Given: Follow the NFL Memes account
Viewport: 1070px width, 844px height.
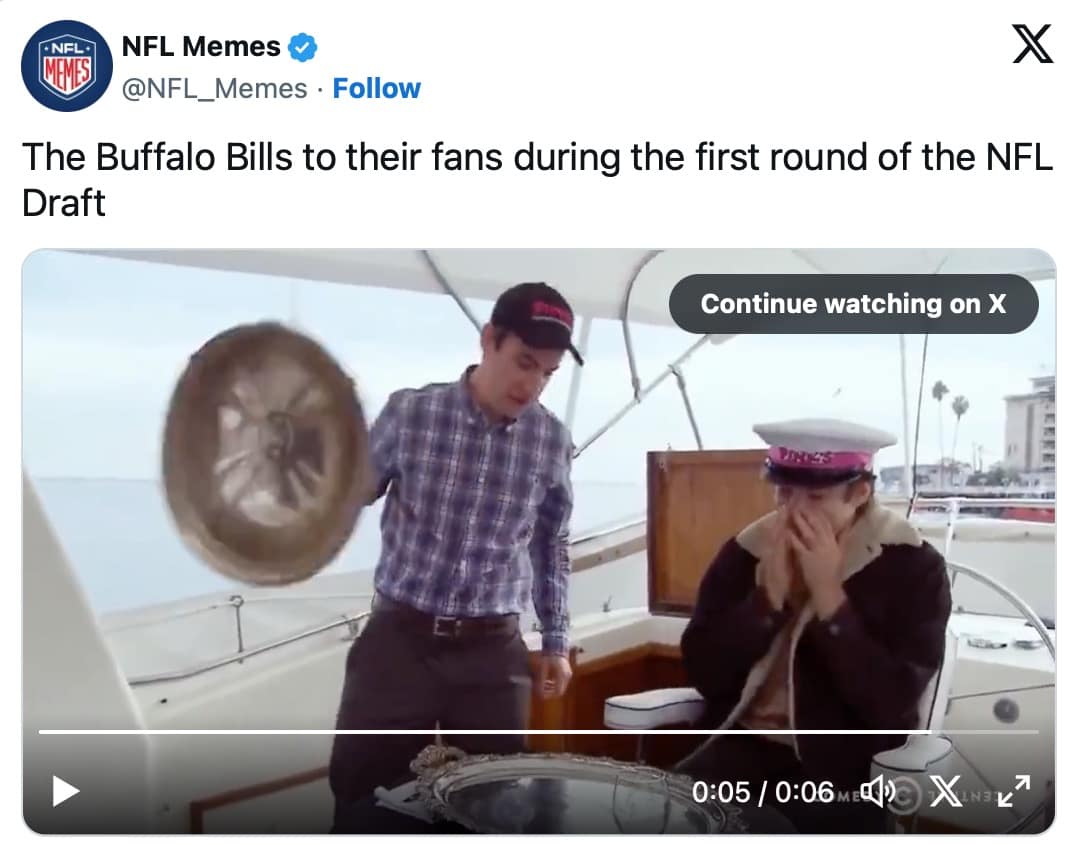Looking at the screenshot, I should [x=376, y=88].
